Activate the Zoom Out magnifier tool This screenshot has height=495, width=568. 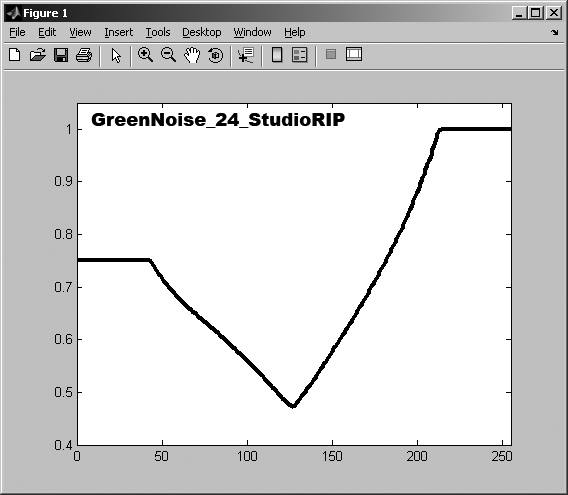[x=168, y=55]
